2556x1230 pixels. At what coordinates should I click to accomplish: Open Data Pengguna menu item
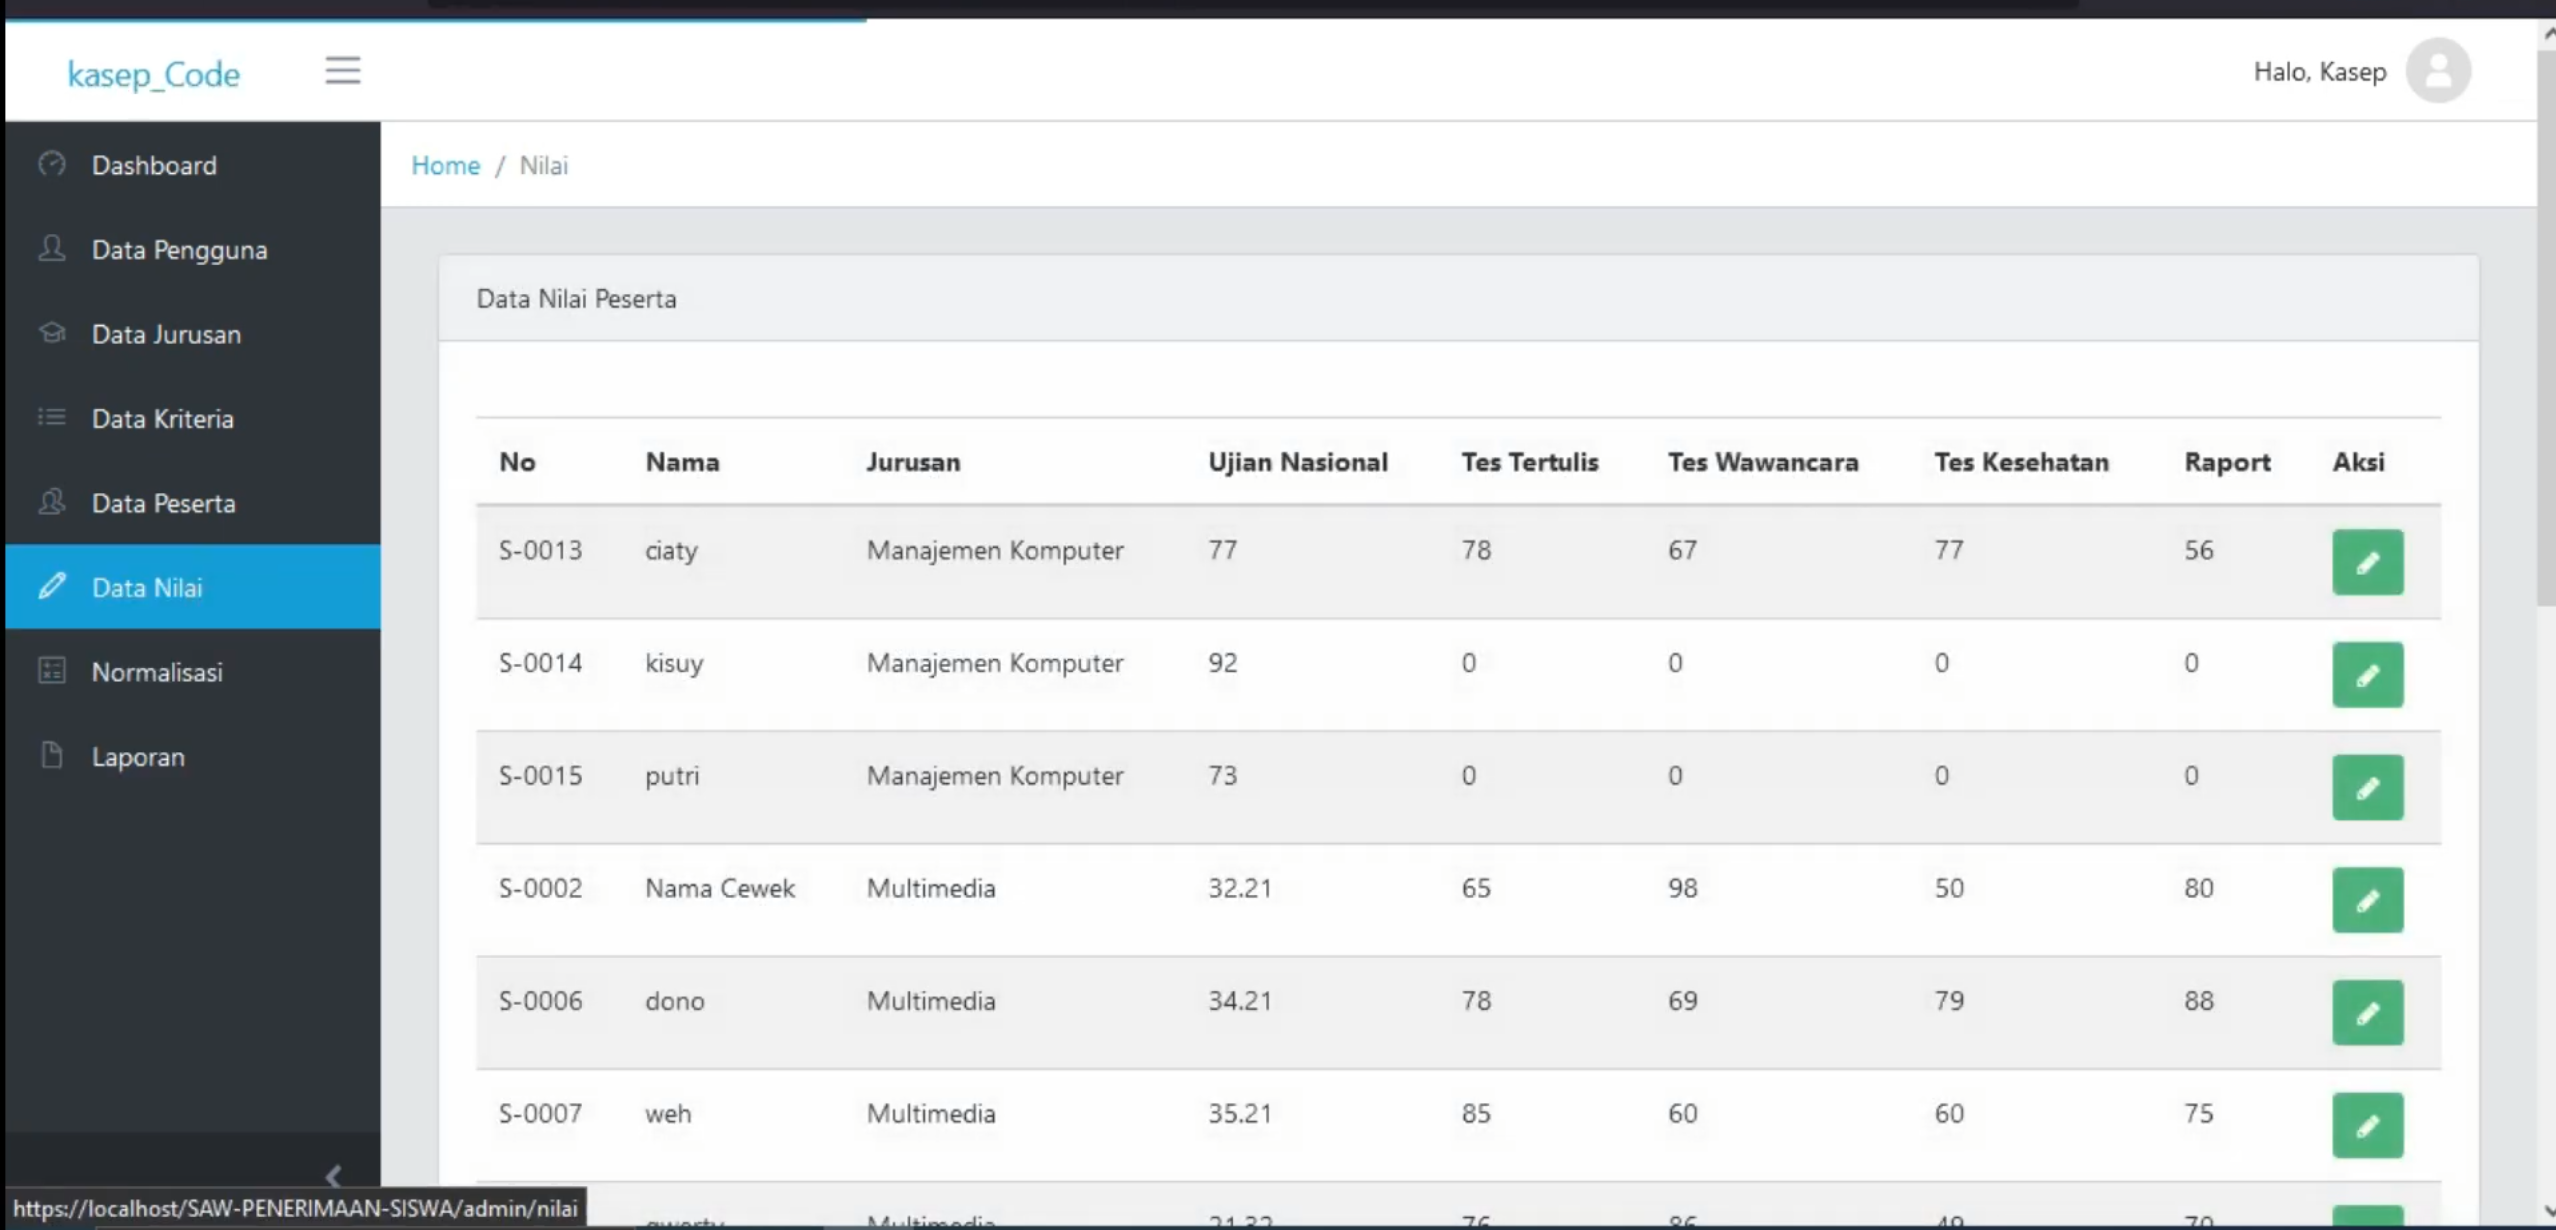point(193,249)
